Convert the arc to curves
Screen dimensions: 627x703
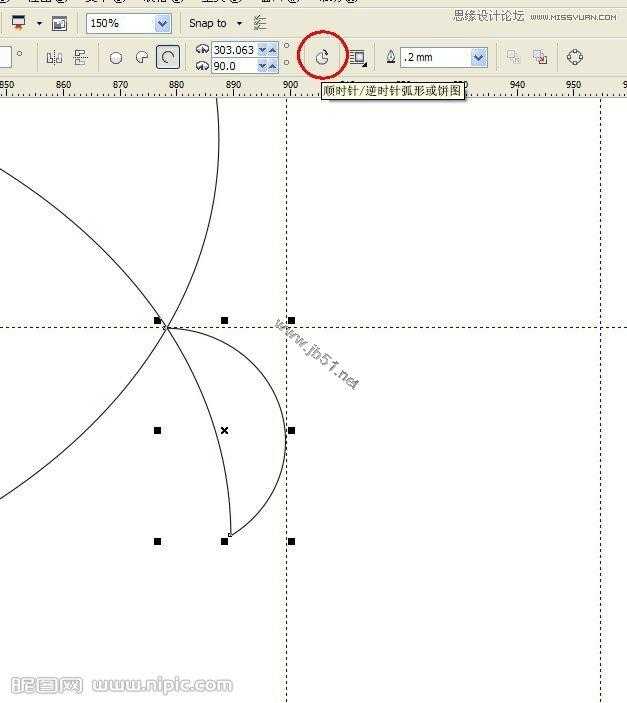(575, 57)
